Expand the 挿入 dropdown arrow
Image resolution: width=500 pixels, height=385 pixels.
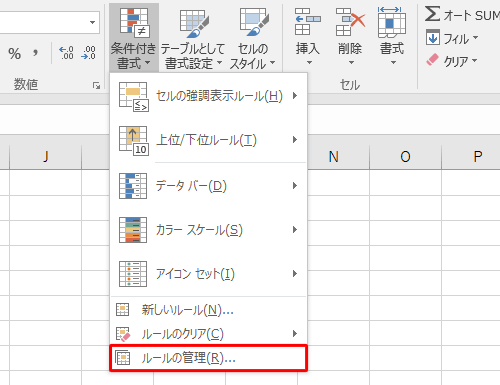pos(309,62)
